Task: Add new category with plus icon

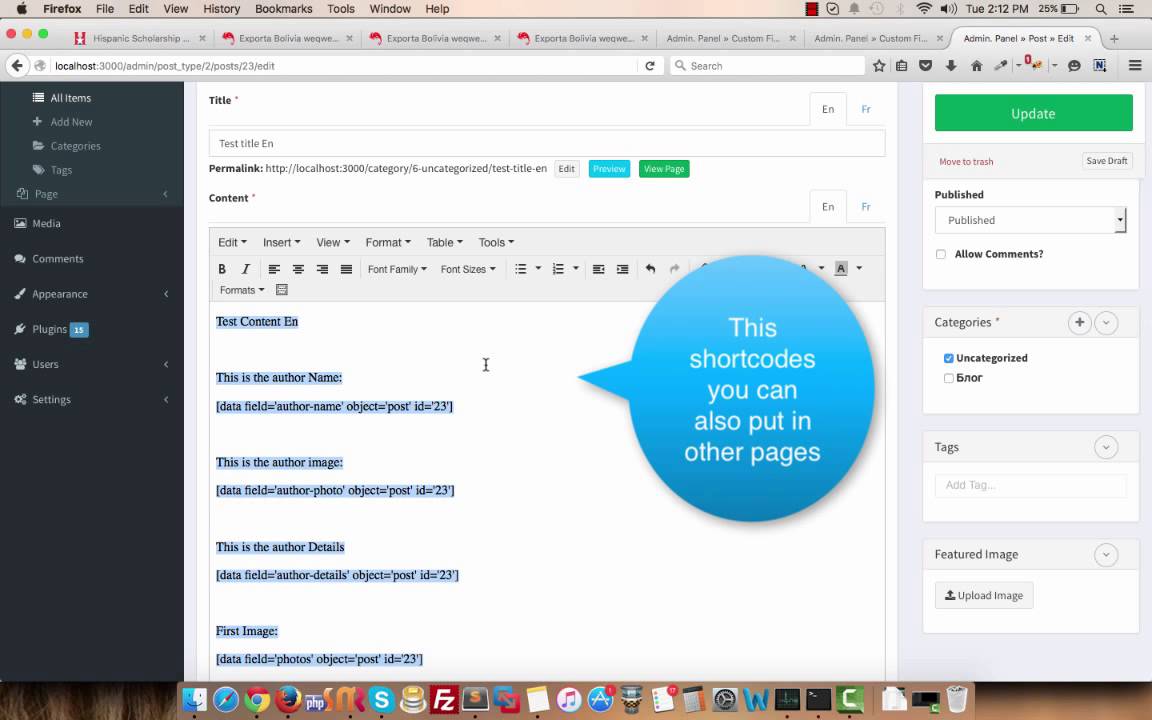Action: (x=1079, y=323)
